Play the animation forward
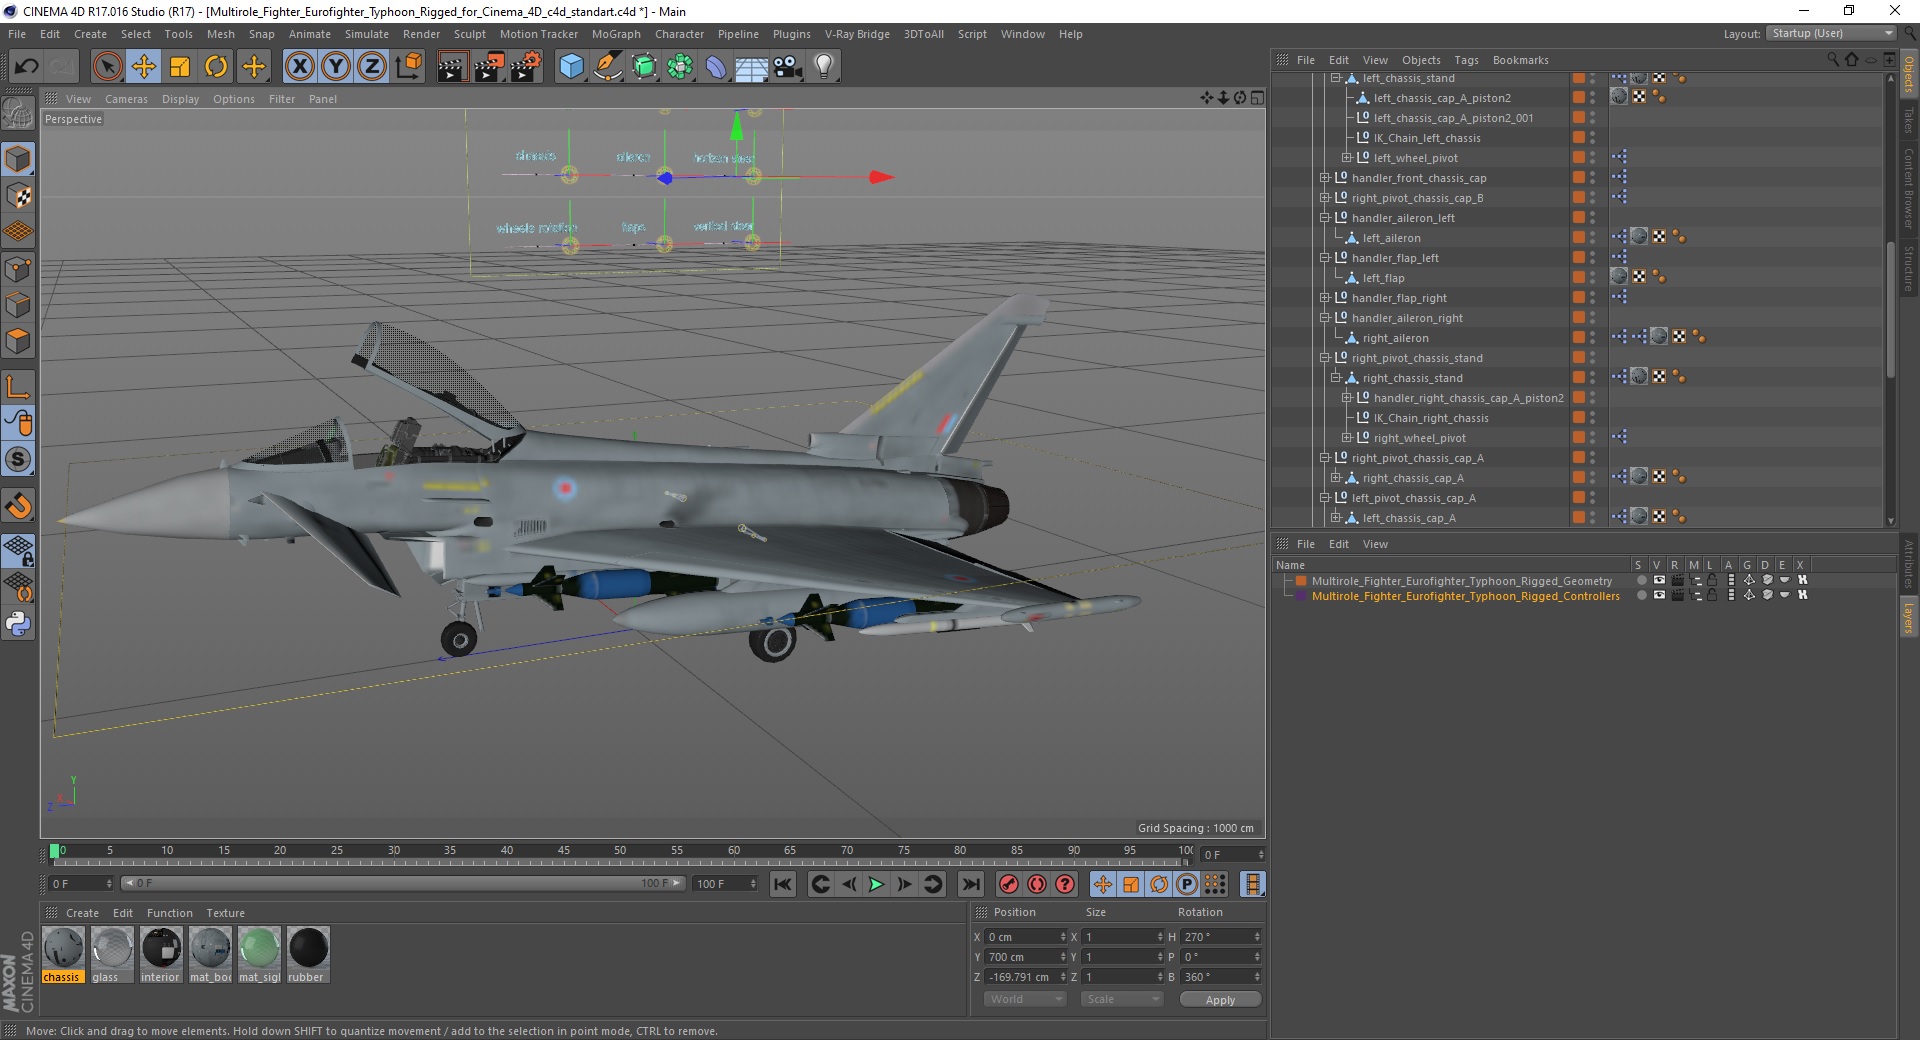The image size is (1920, 1040). pyautogui.click(x=876, y=884)
